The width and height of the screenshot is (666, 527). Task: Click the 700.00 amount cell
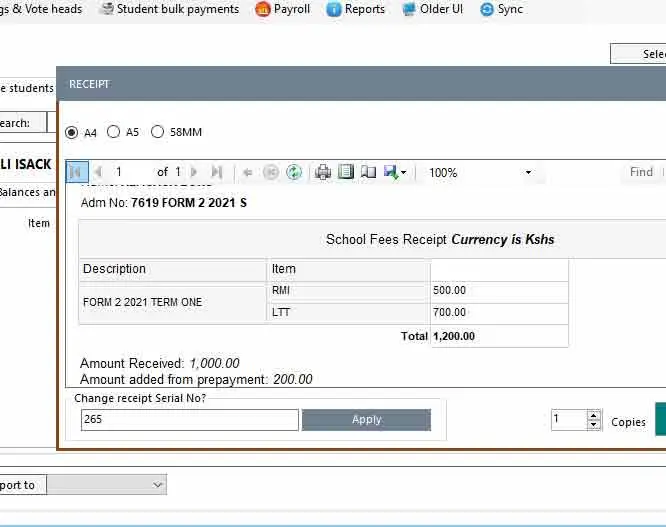point(499,313)
